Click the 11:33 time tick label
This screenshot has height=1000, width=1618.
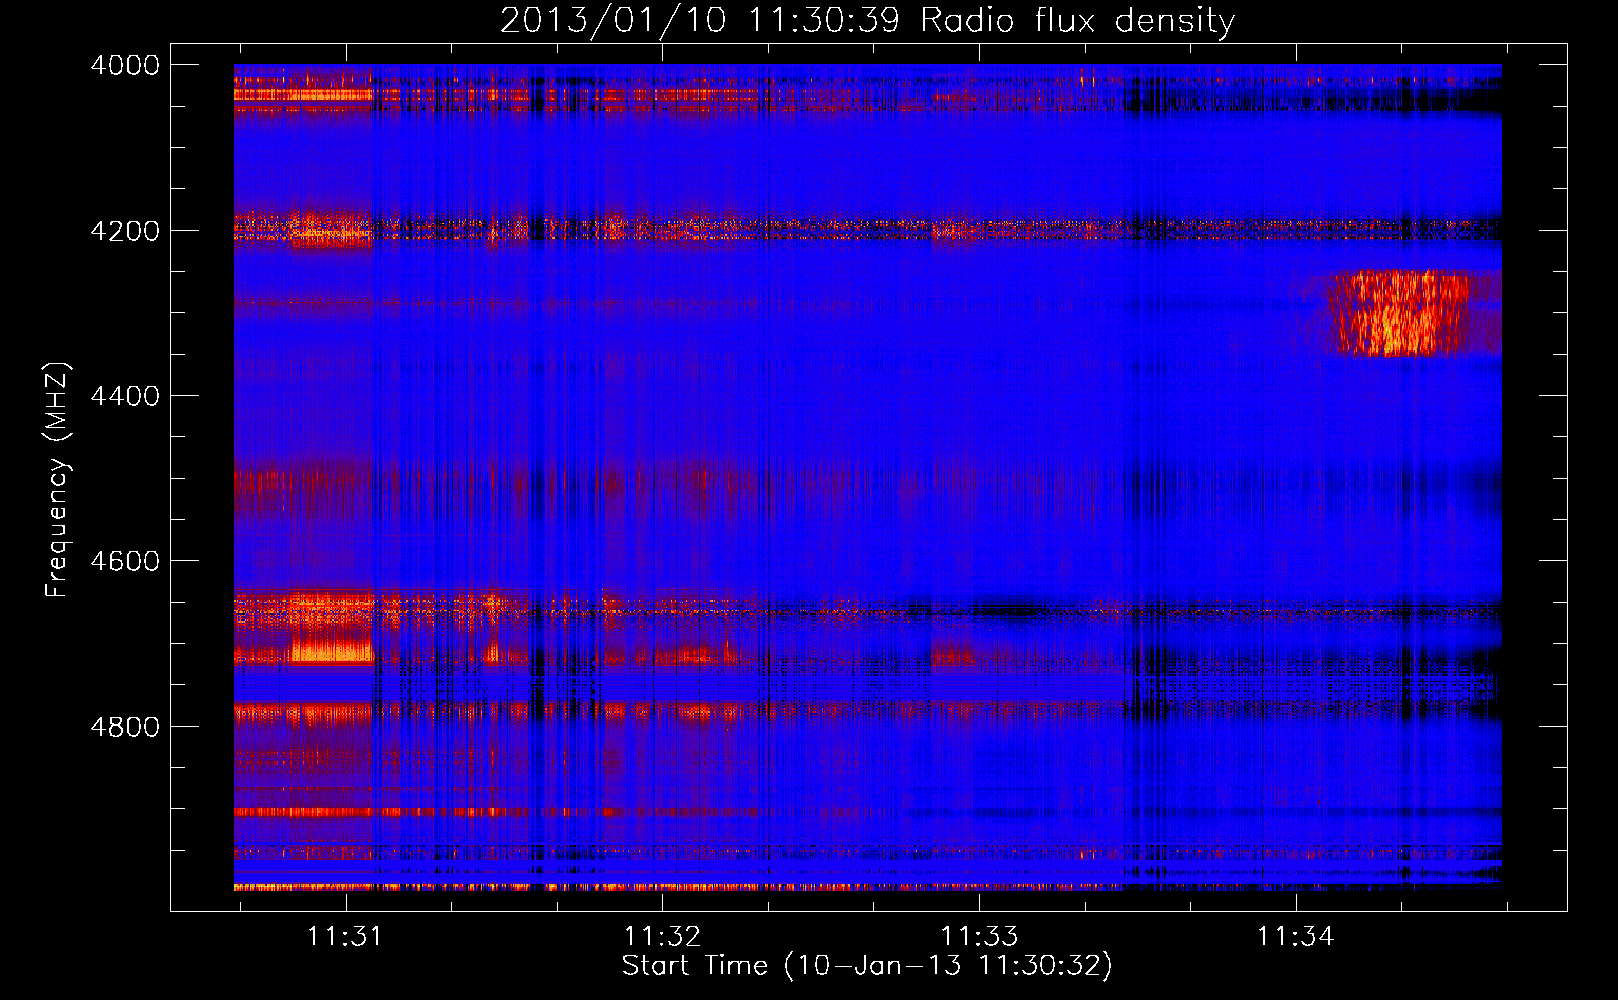click(x=979, y=936)
